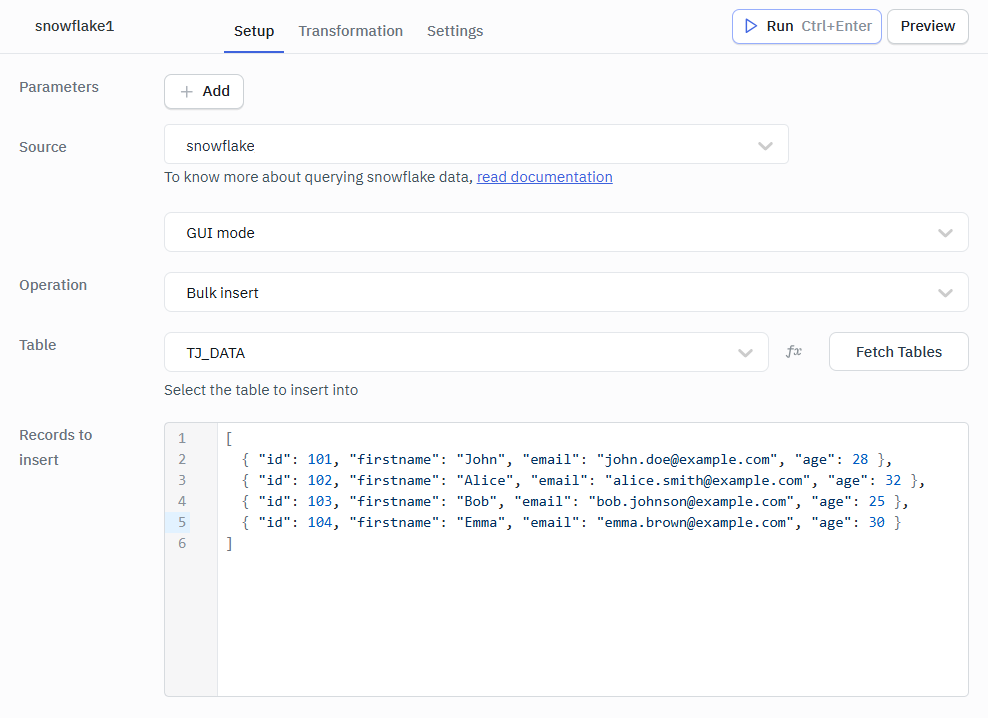This screenshot has height=718, width=988.
Task: Click the "alice.smith@example.com" value in editor
Action: tap(708, 480)
